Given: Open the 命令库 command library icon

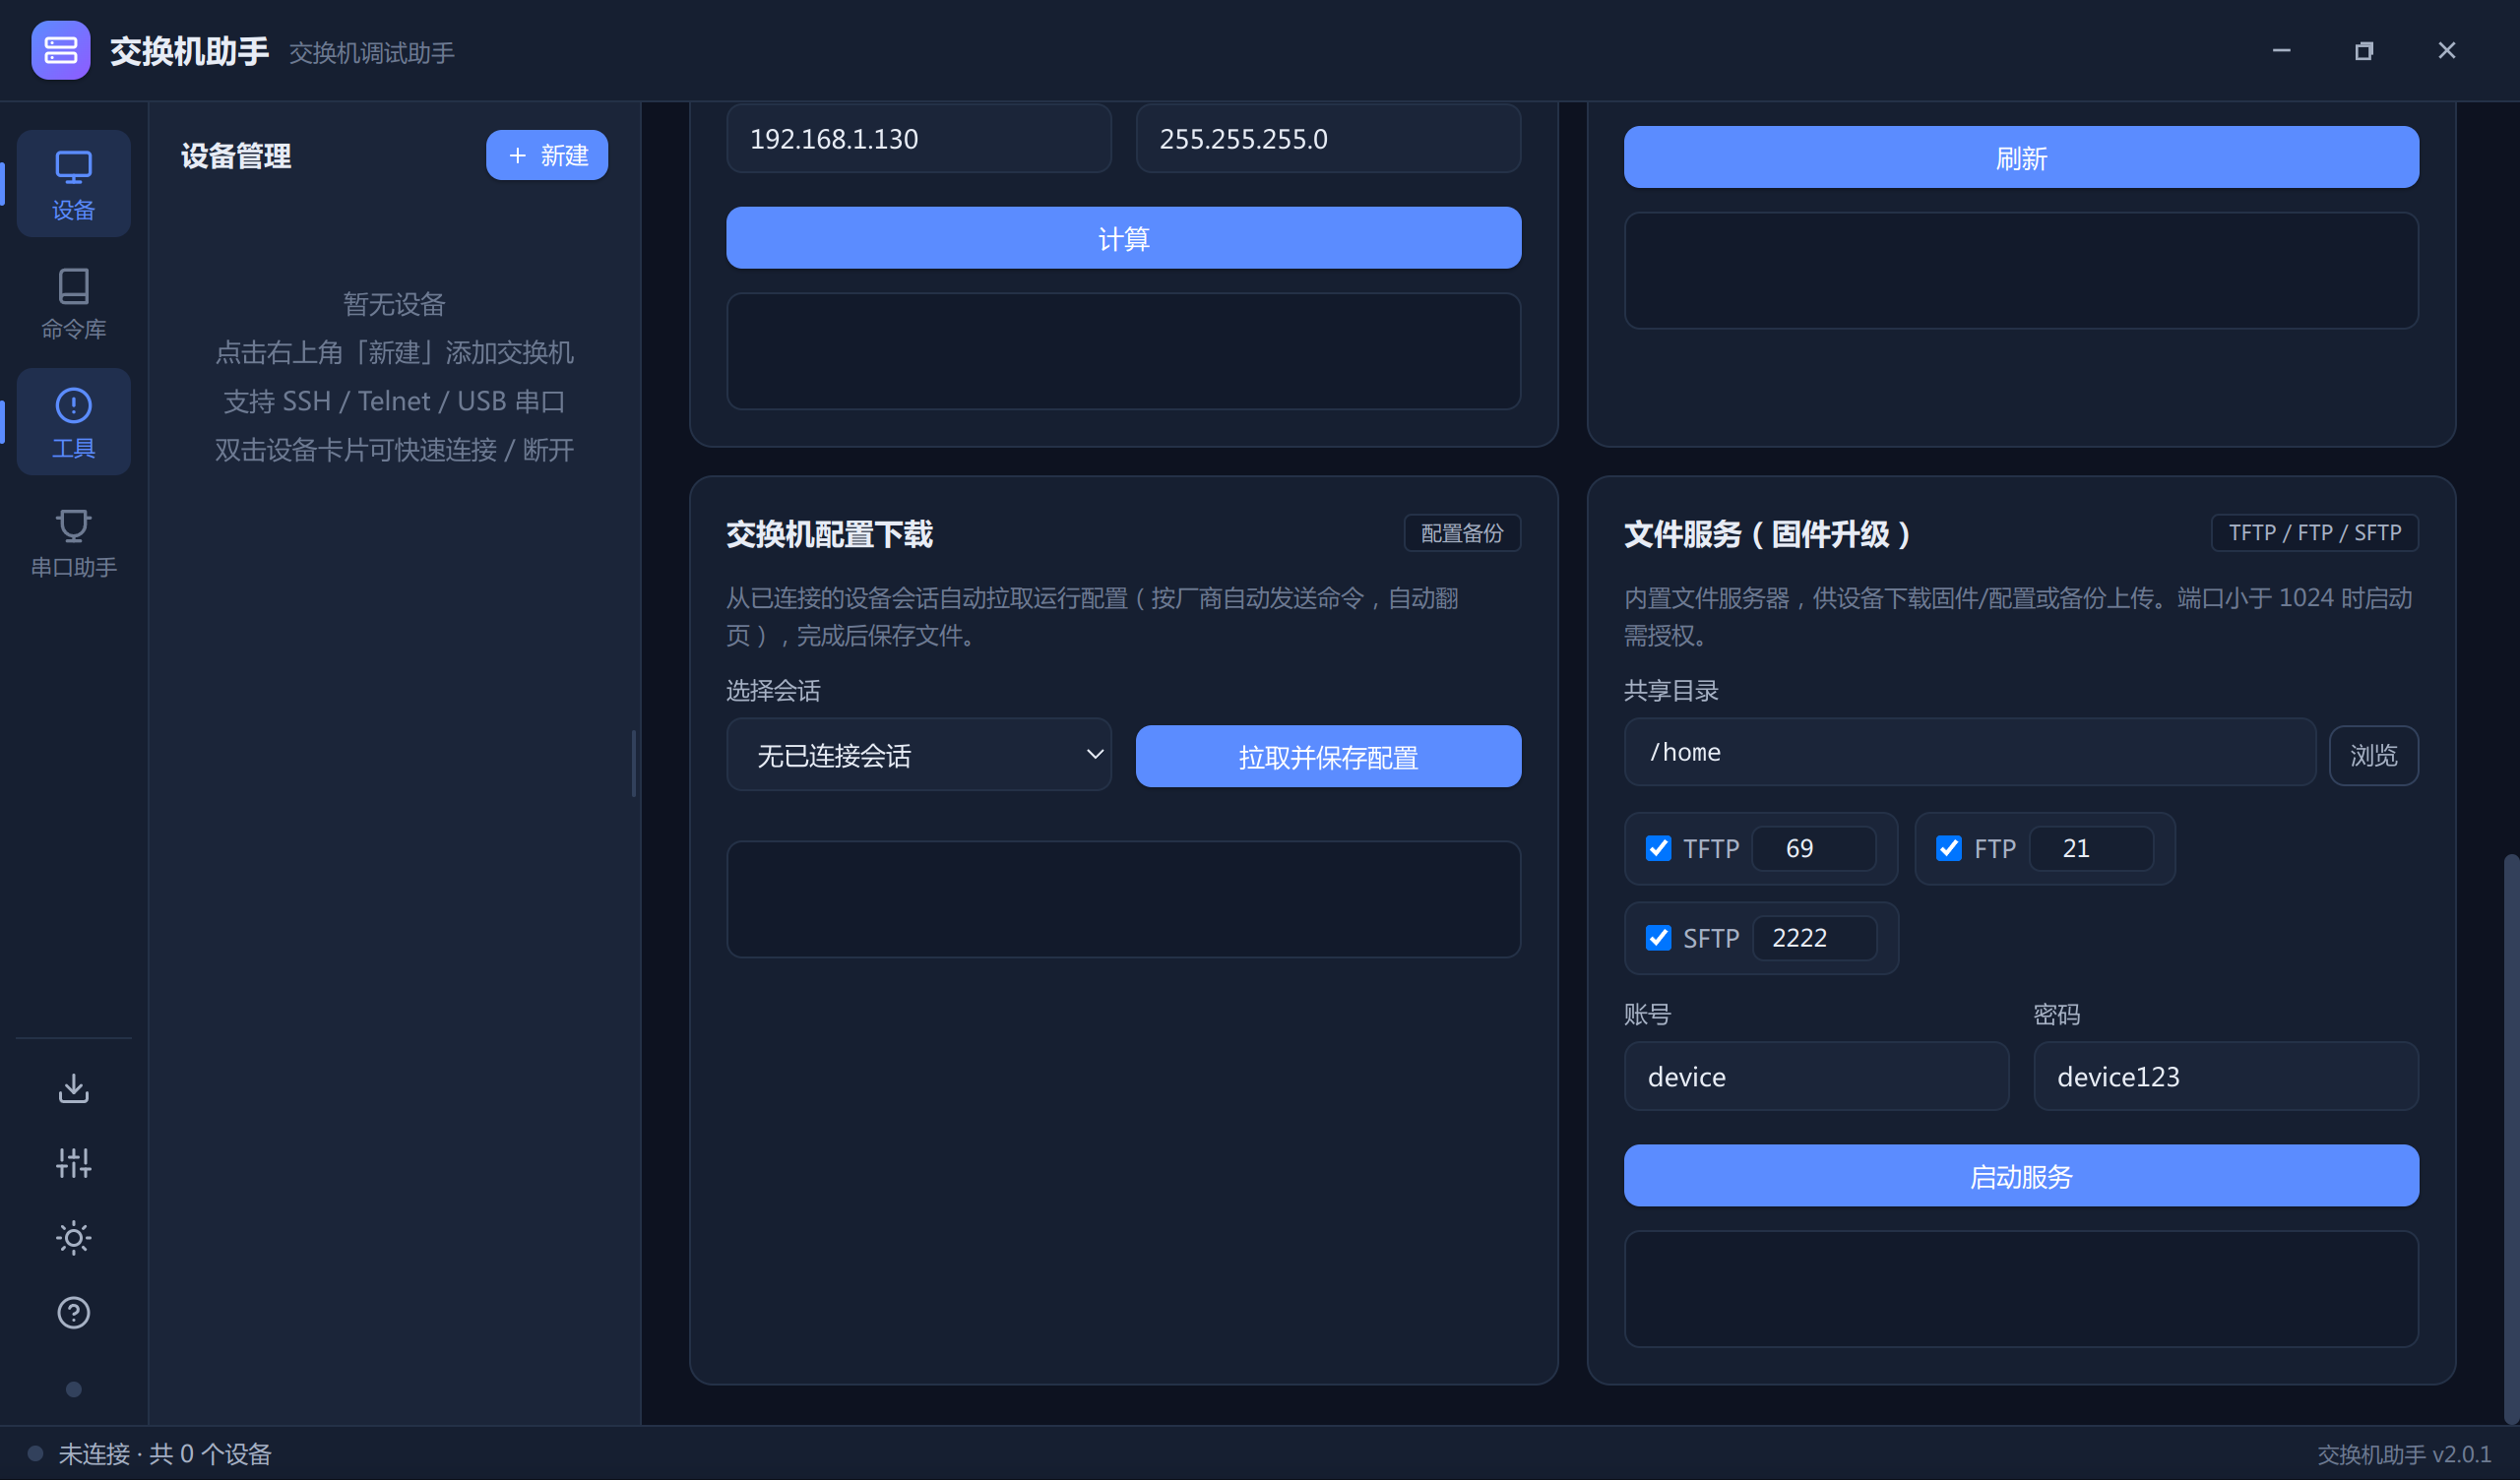Looking at the screenshot, I should point(73,303).
